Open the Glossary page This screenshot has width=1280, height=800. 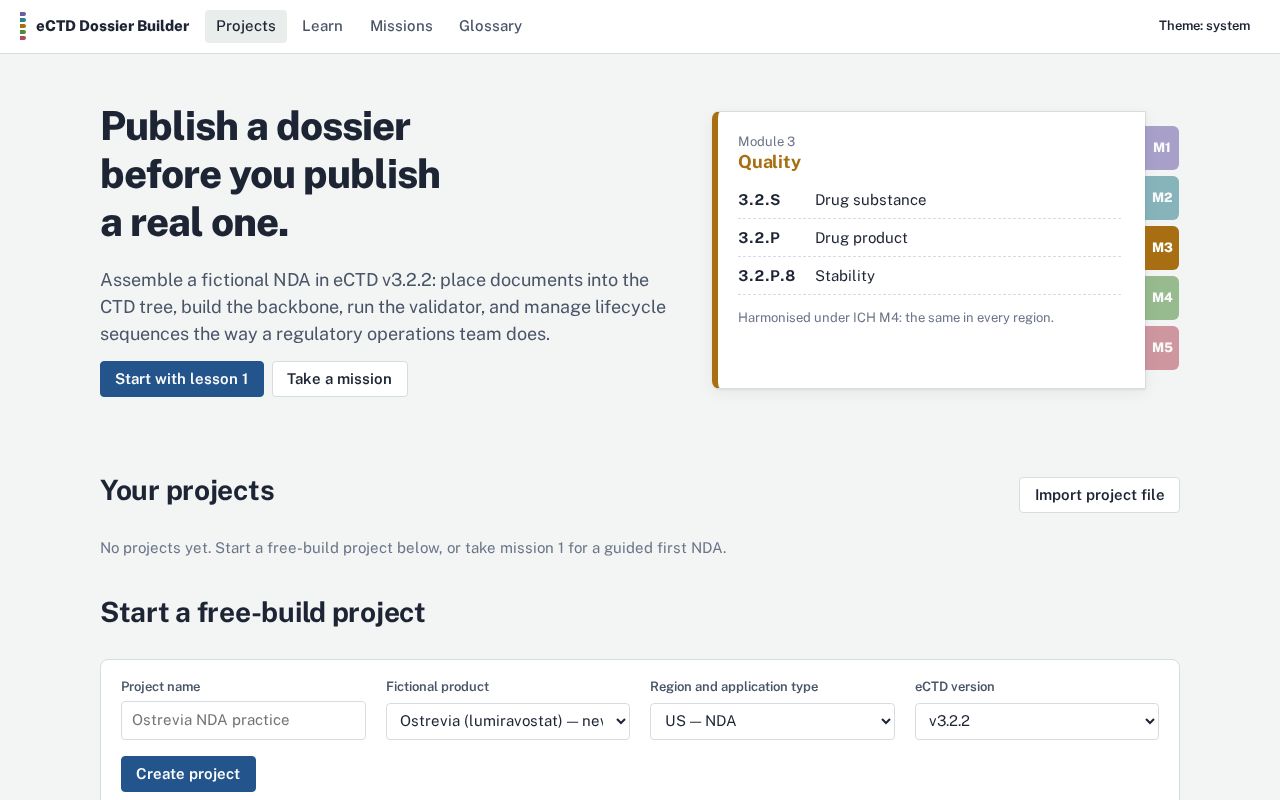point(490,26)
